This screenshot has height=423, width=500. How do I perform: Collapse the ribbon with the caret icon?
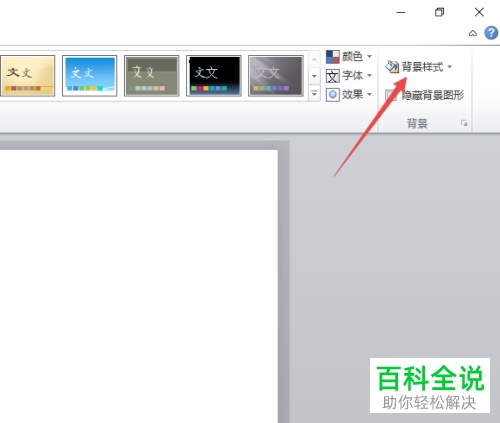[473, 33]
